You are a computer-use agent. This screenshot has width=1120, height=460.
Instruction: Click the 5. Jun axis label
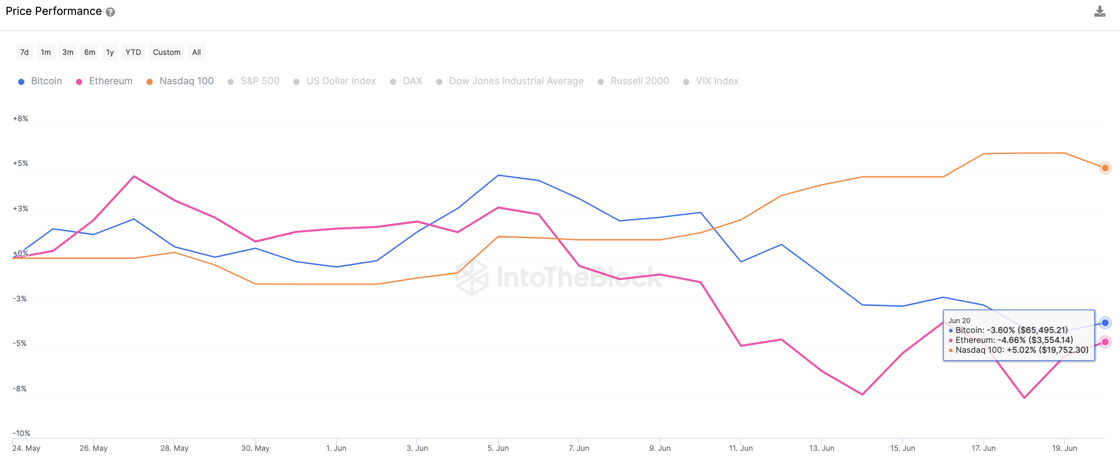click(499, 451)
